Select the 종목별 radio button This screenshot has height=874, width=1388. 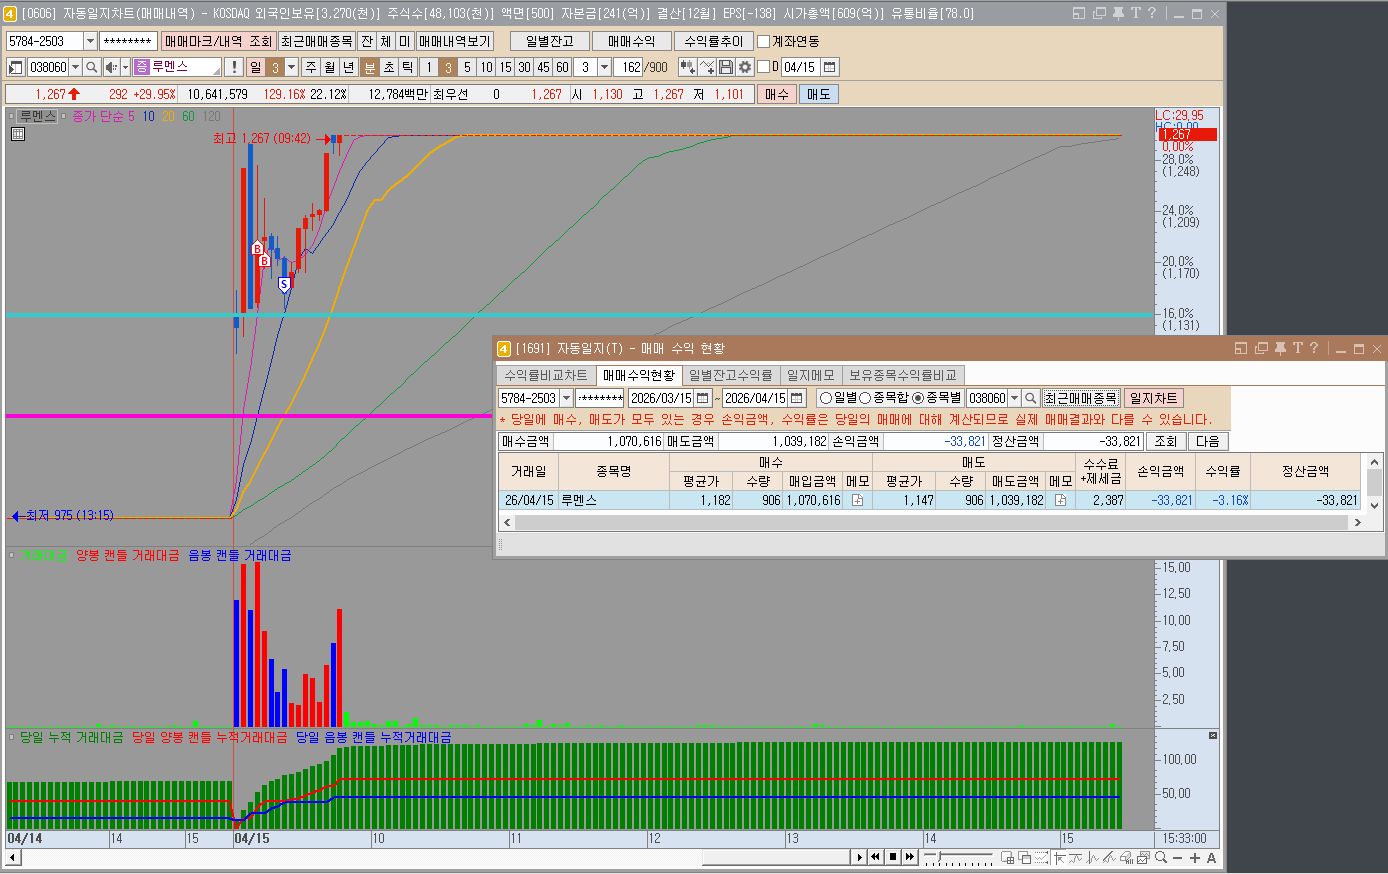[918, 398]
